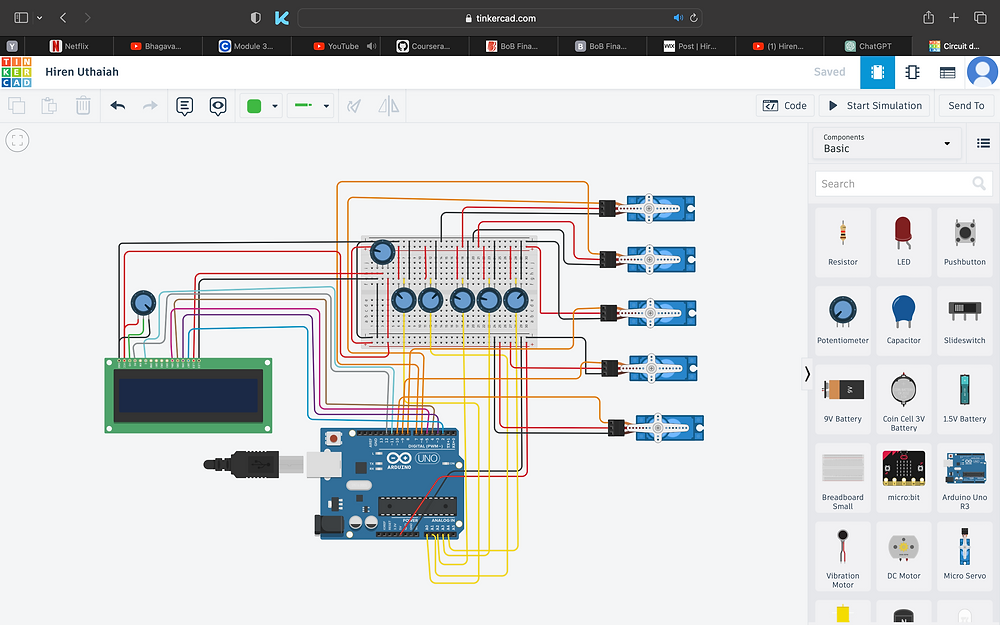Image resolution: width=1000 pixels, height=625 pixels.
Task: Expand the wire type dropdown
Action: (x=324, y=105)
